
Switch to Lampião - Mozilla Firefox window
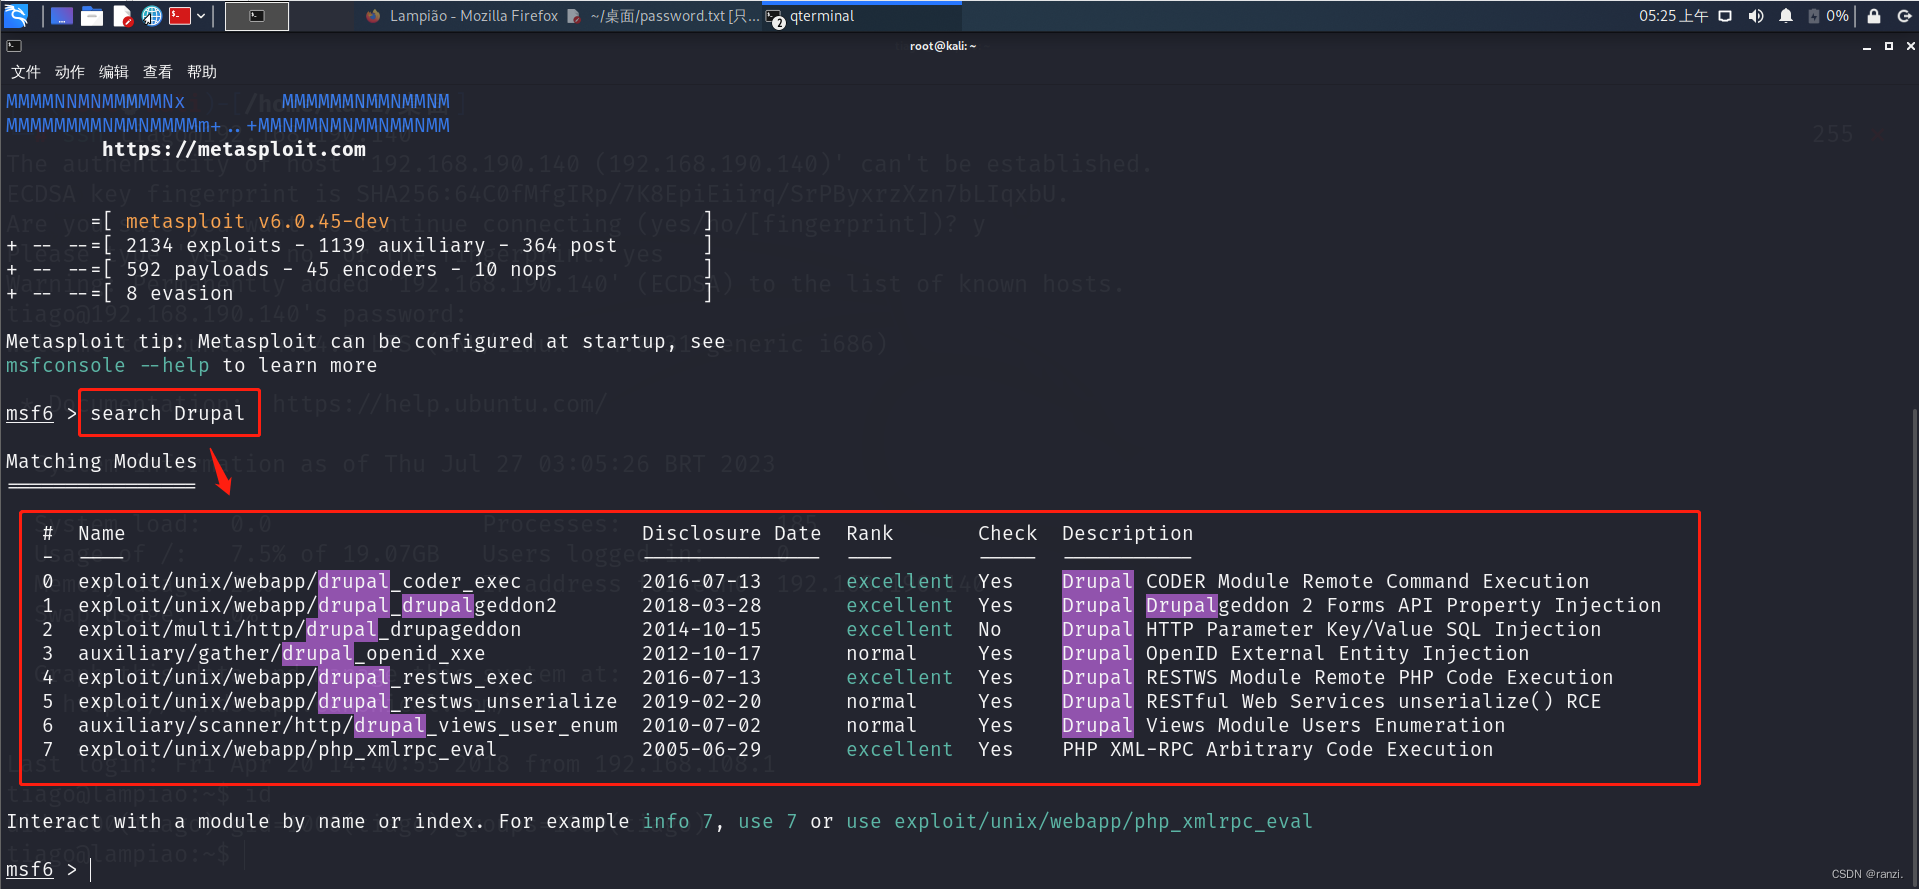[462, 16]
